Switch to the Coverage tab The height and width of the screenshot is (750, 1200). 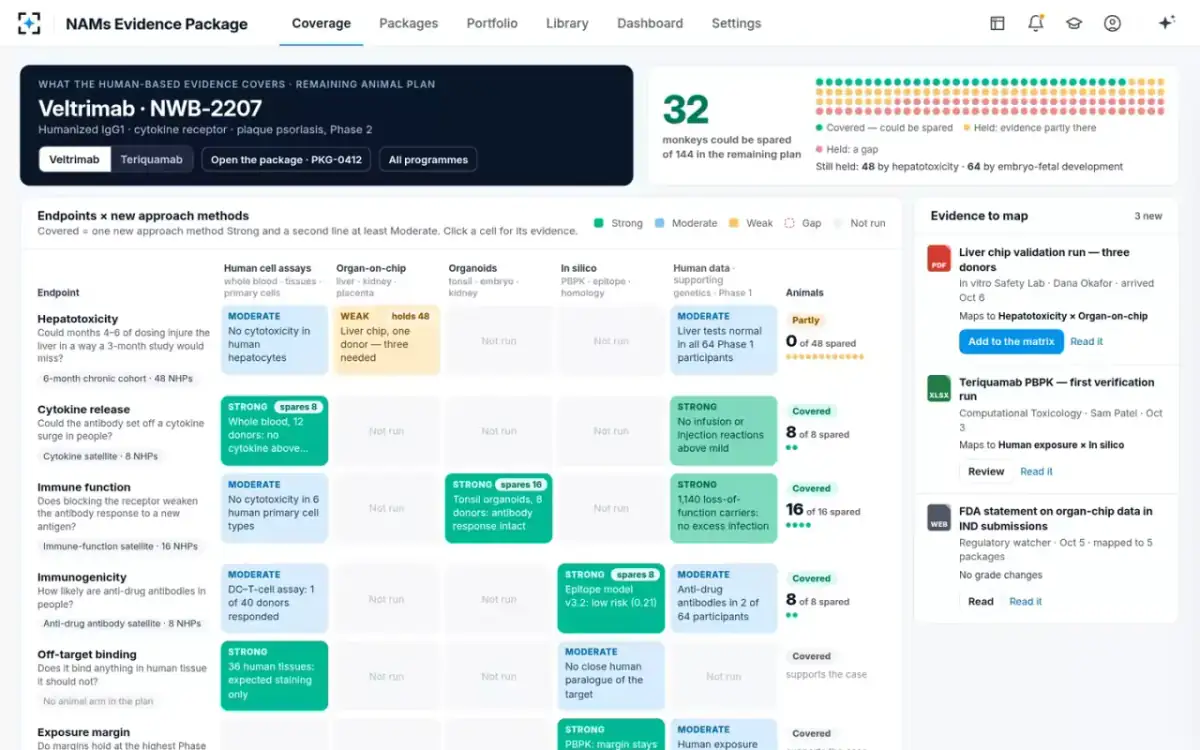pos(321,23)
